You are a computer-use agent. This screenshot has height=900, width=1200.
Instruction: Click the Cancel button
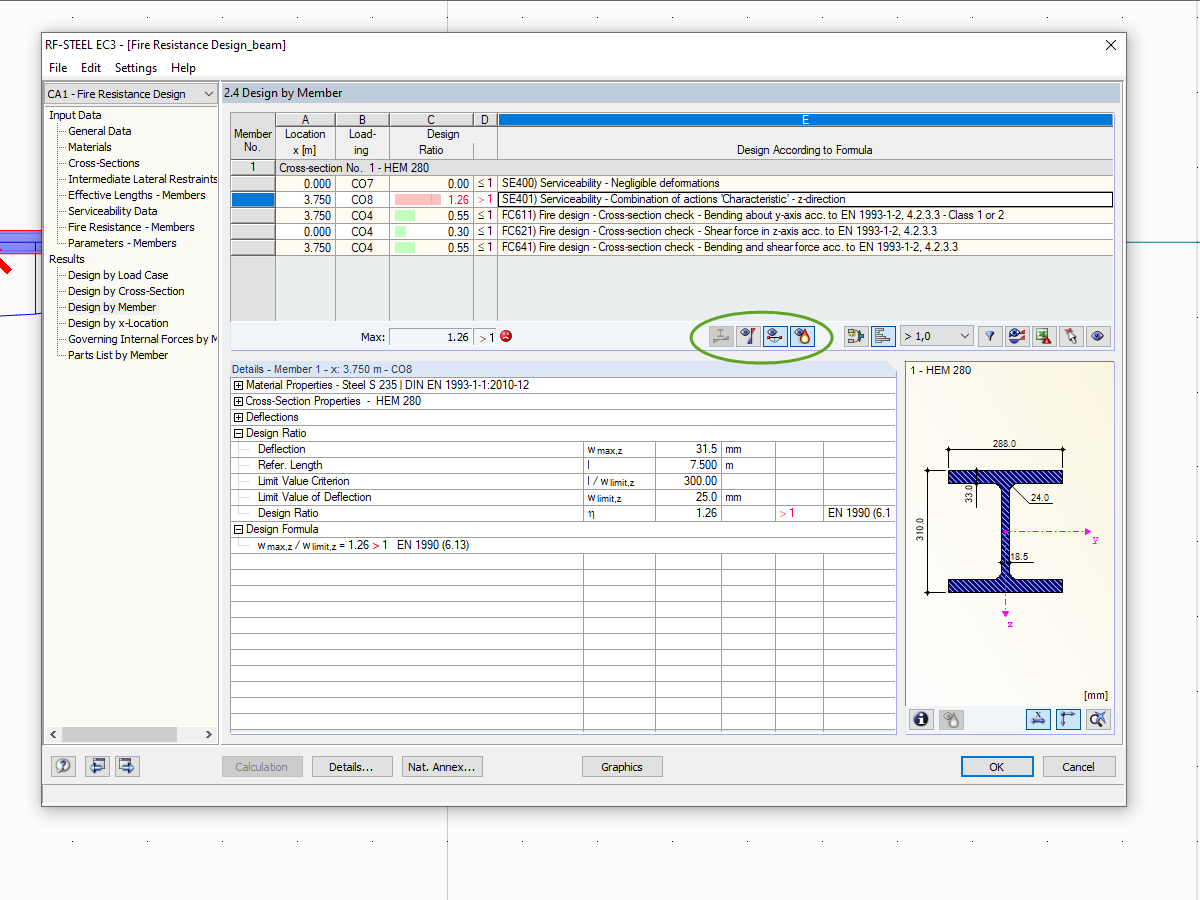pos(1079,767)
